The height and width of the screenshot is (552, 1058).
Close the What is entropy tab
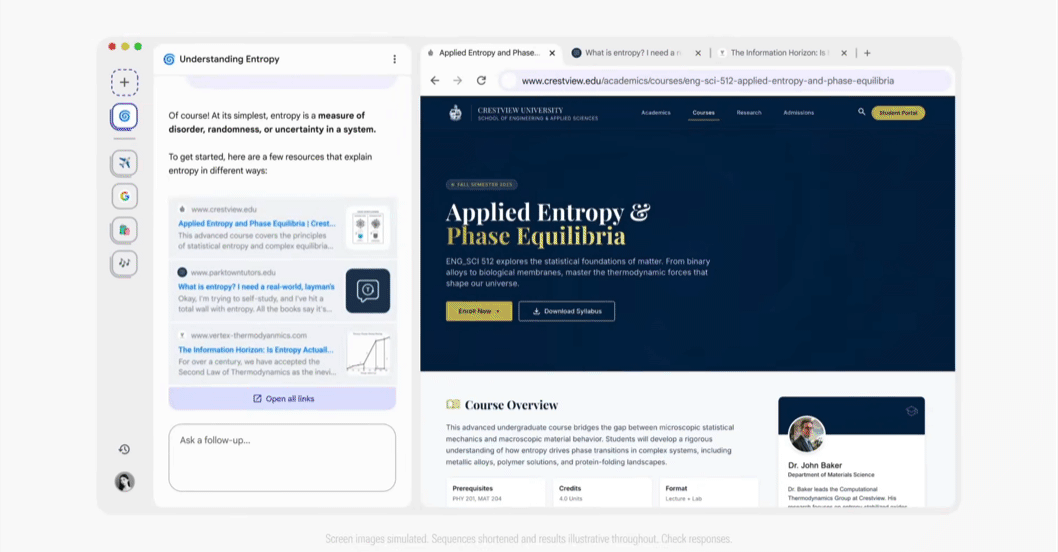[x=698, y=53]
